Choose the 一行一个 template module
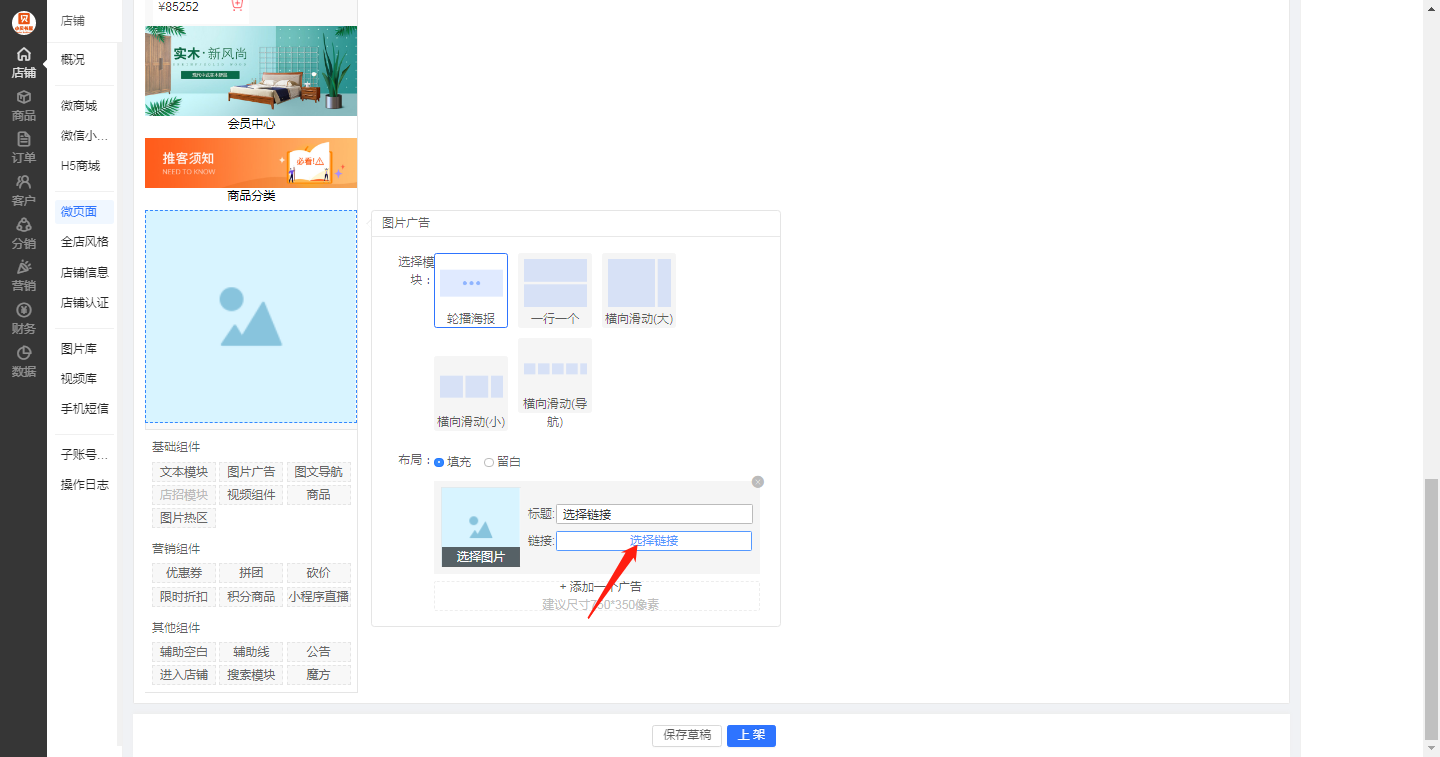 555,290
